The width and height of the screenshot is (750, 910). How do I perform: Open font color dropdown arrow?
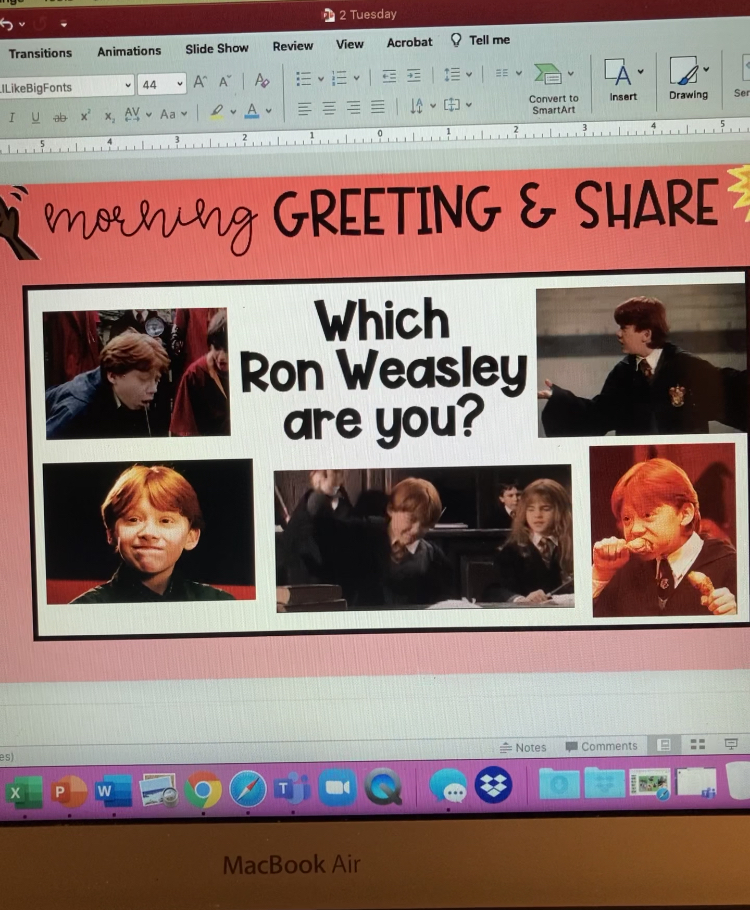point(269,110)
